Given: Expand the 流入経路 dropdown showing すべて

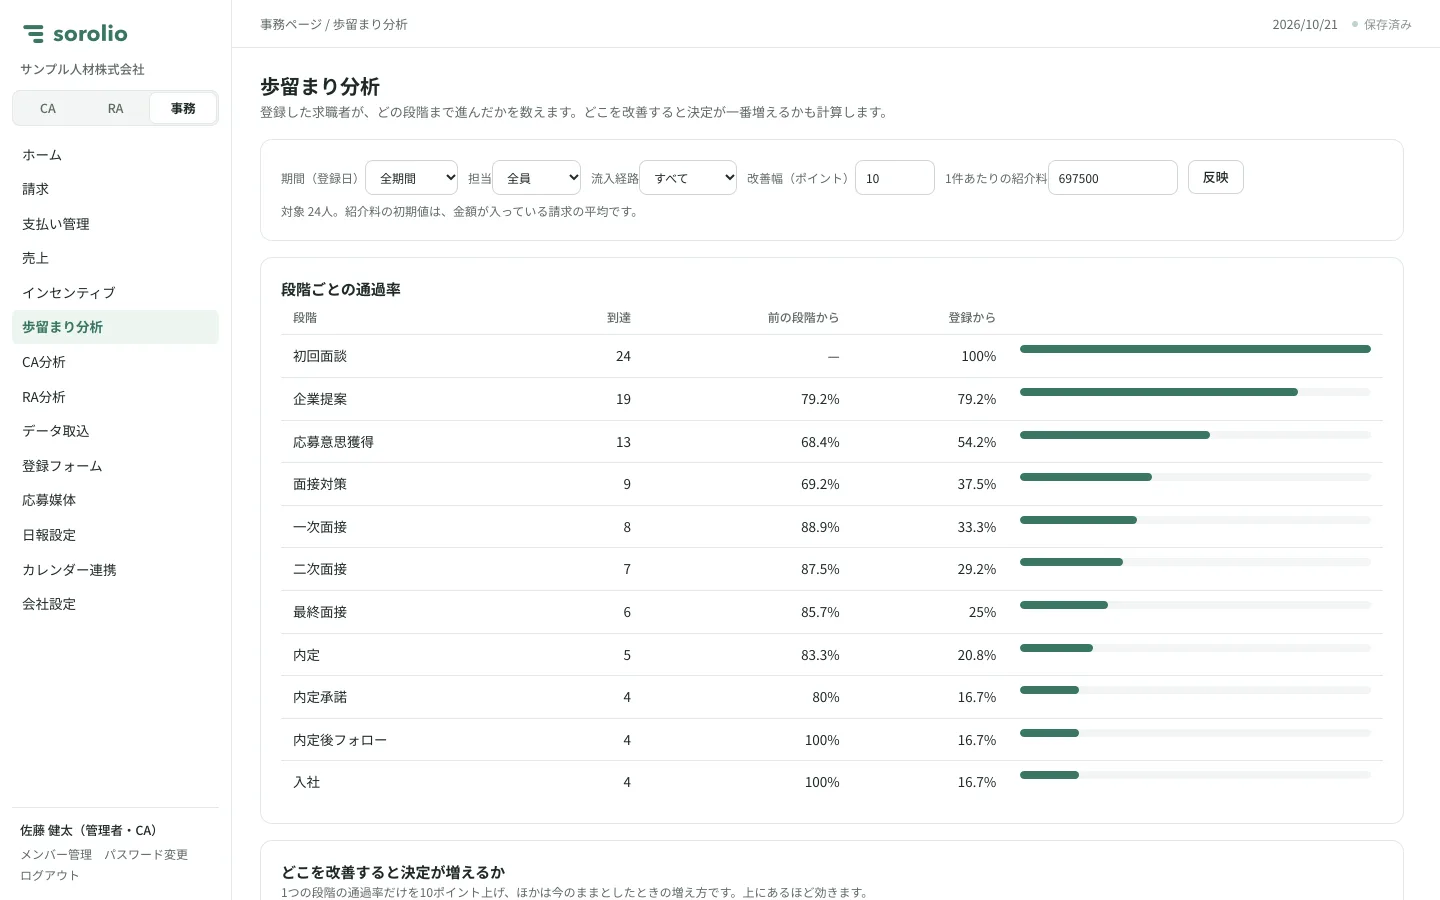Looking at the screenshot, I should [x=688, y=178].
